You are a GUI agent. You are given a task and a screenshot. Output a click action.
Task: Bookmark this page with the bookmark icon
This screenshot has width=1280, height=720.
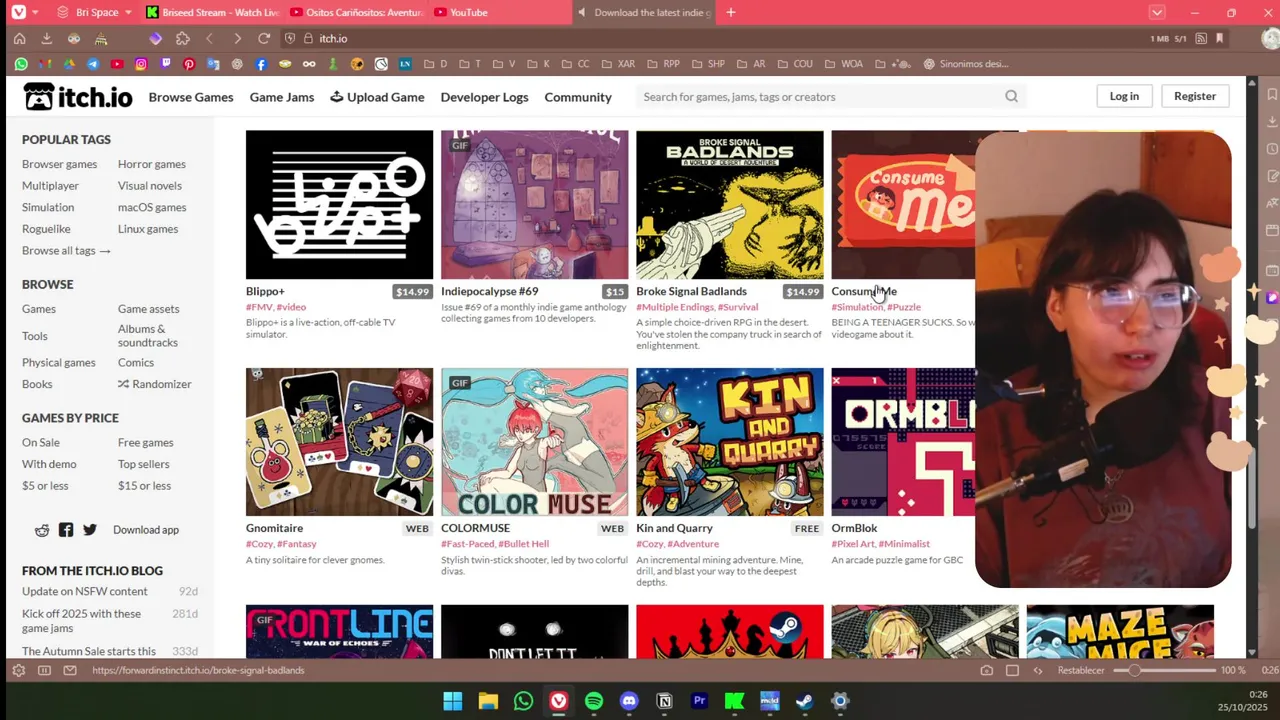pos(1219,38)
